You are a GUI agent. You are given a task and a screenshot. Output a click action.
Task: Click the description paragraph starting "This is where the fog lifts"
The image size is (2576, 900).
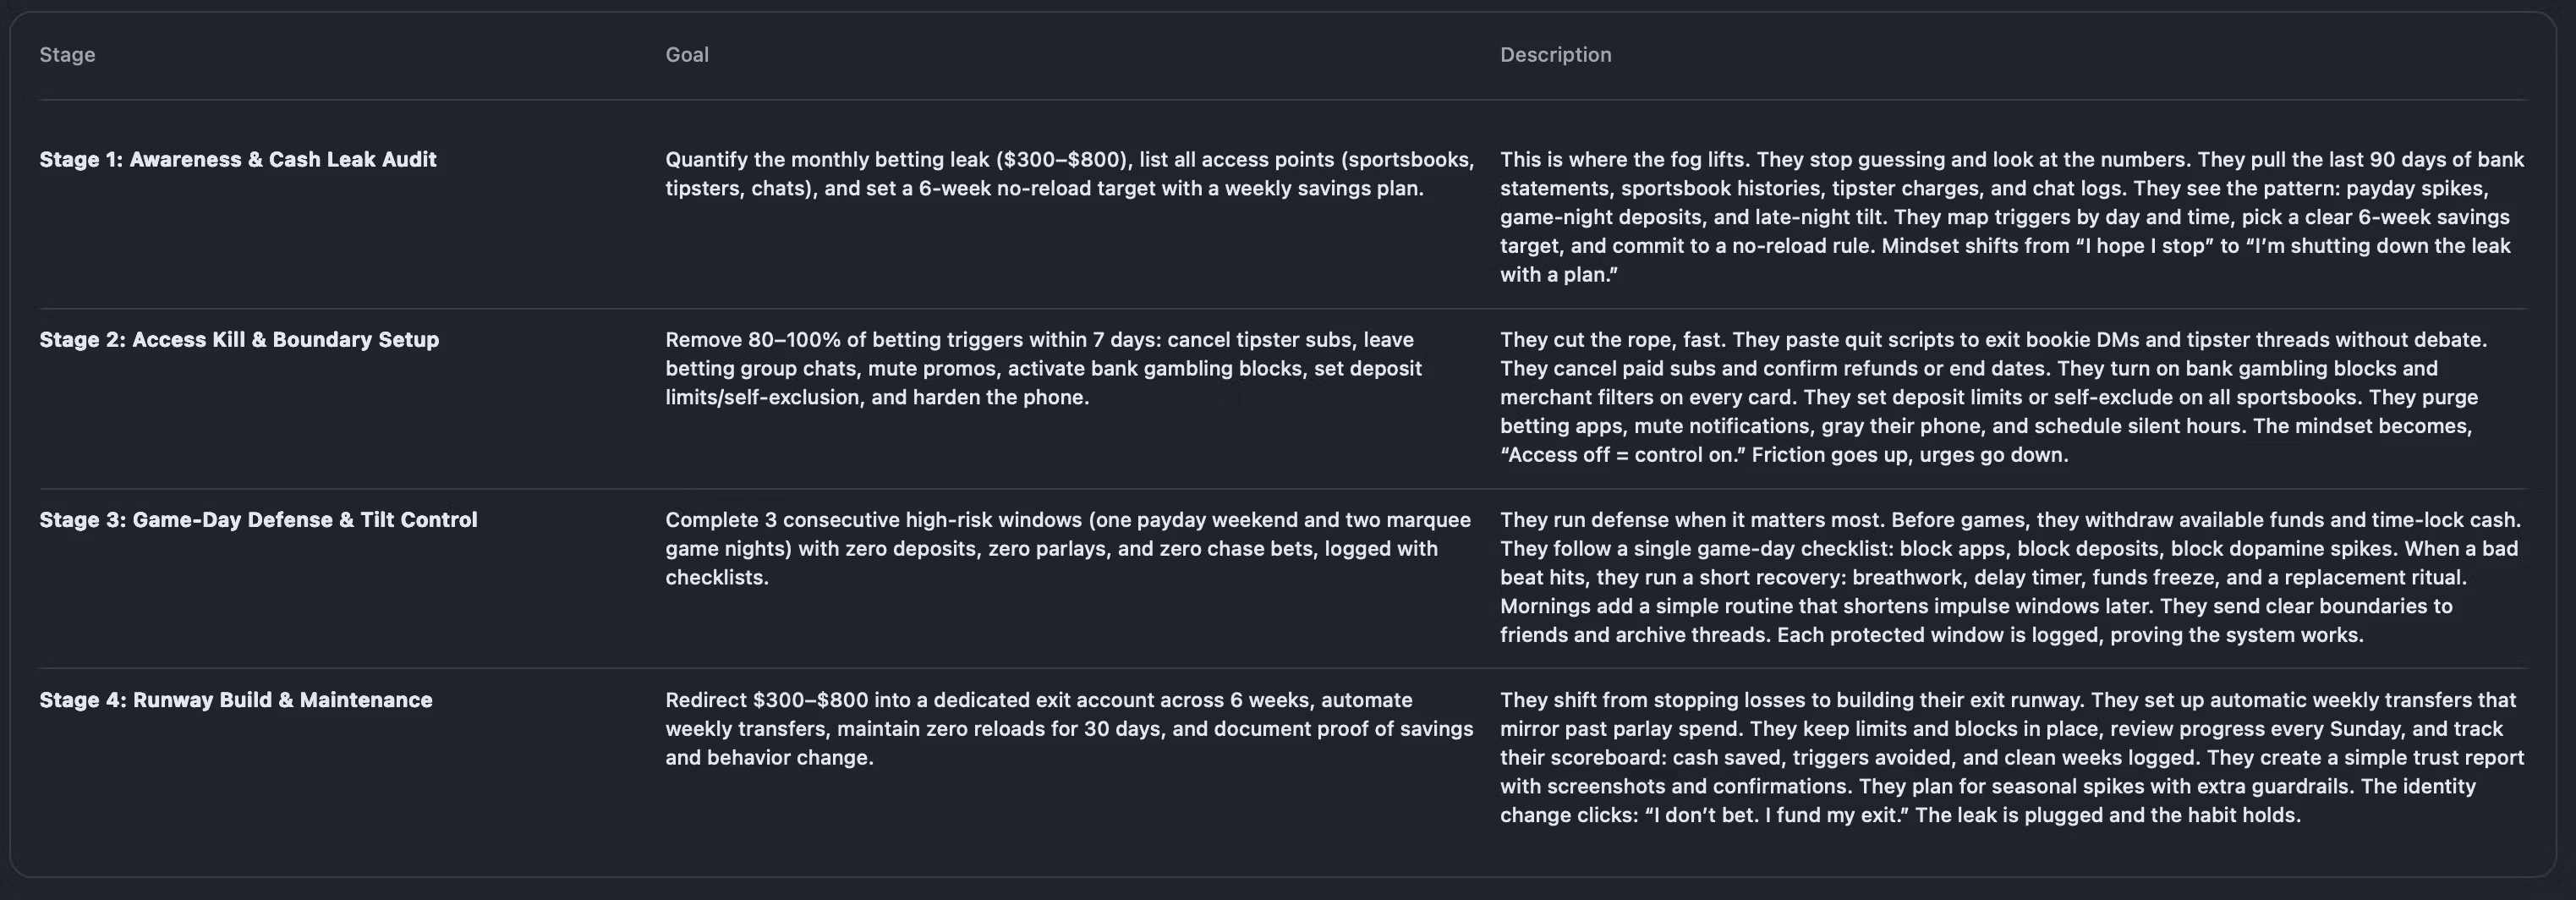click(x=2010, y=217)
